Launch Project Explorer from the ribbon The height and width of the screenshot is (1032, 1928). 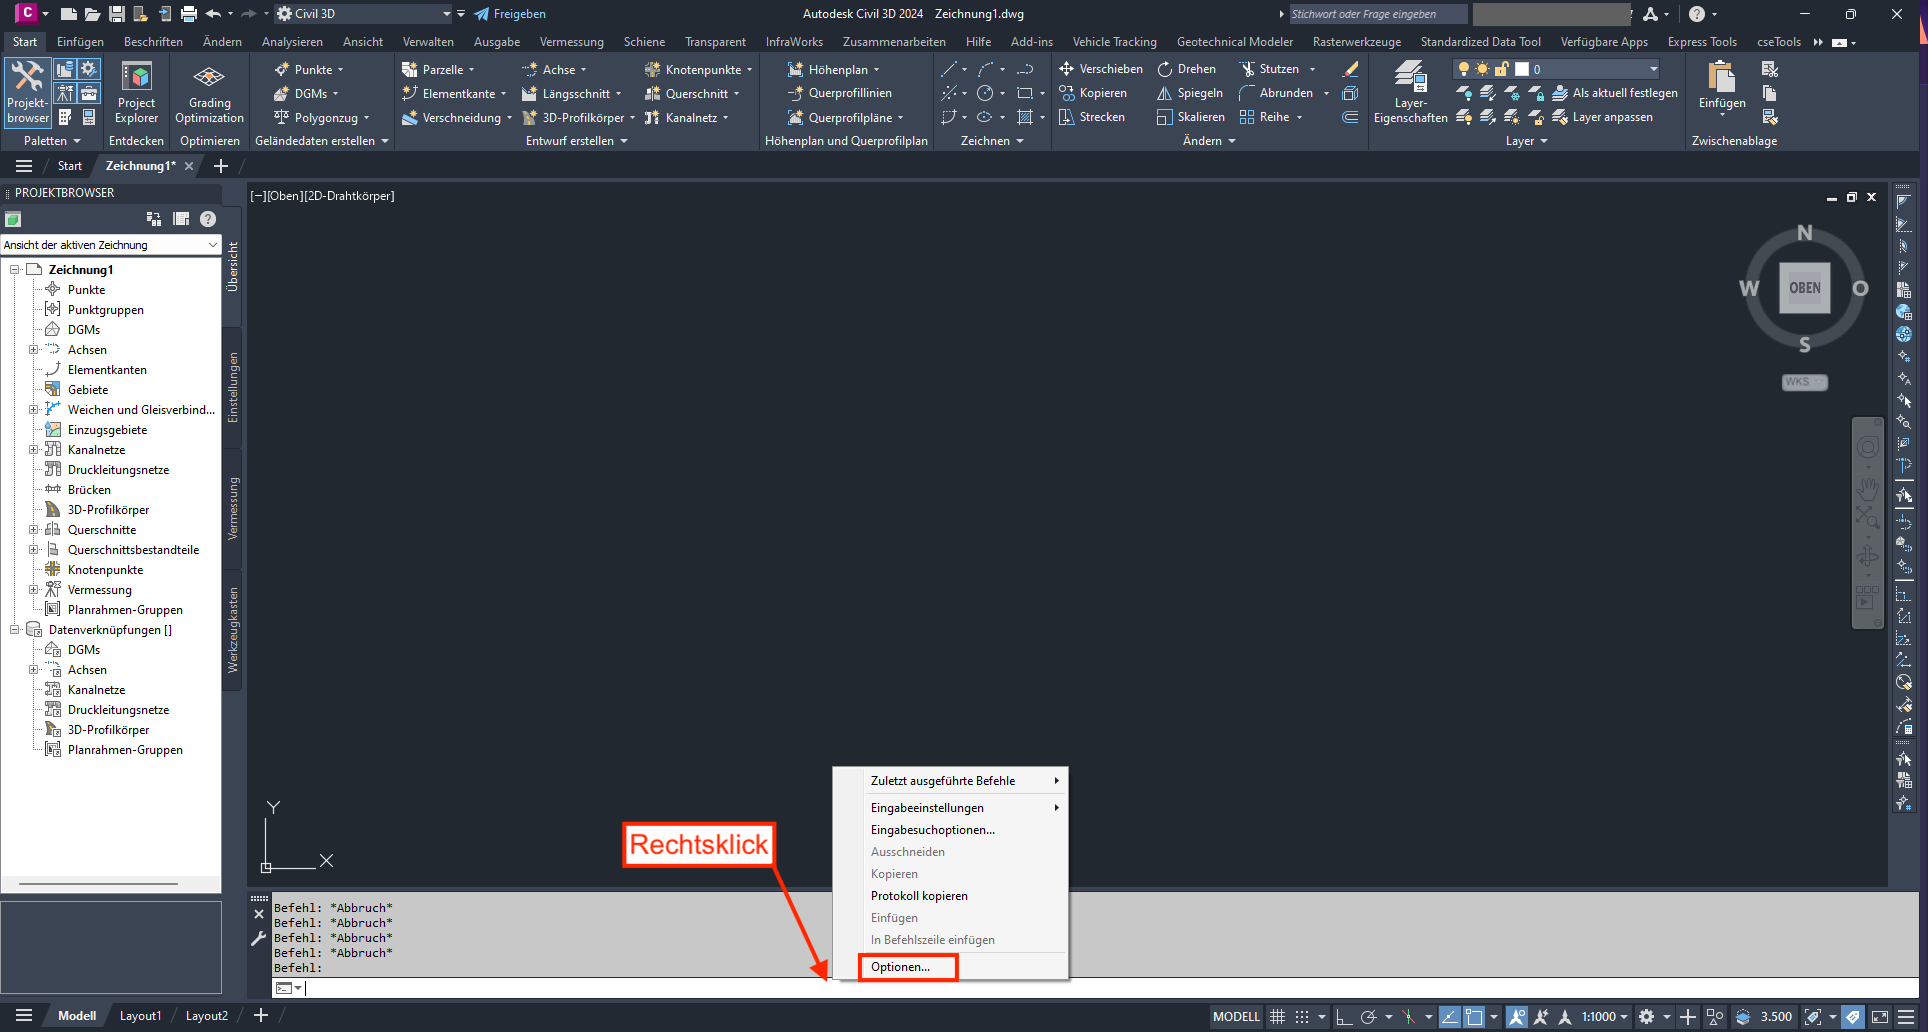pos(136,92)
